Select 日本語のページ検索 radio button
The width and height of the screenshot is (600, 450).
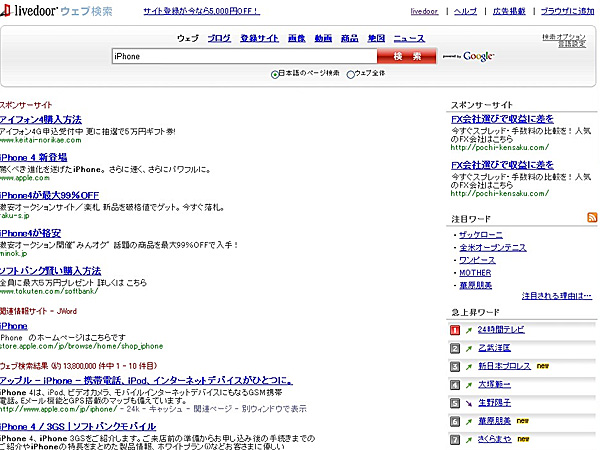[274, 75]
